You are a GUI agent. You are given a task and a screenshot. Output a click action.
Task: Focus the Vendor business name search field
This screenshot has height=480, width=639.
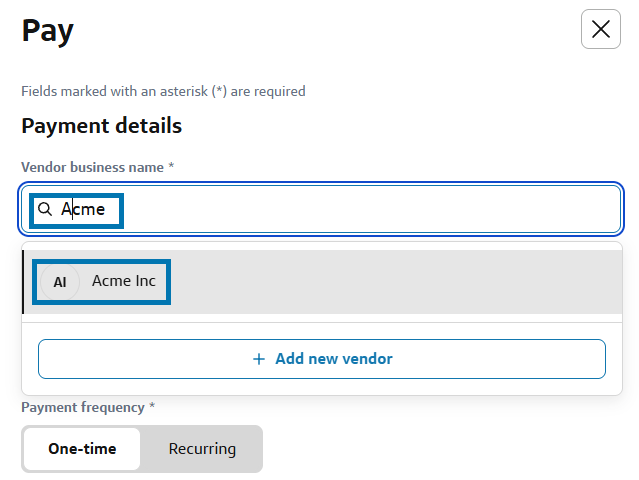(x=321, y=209)
